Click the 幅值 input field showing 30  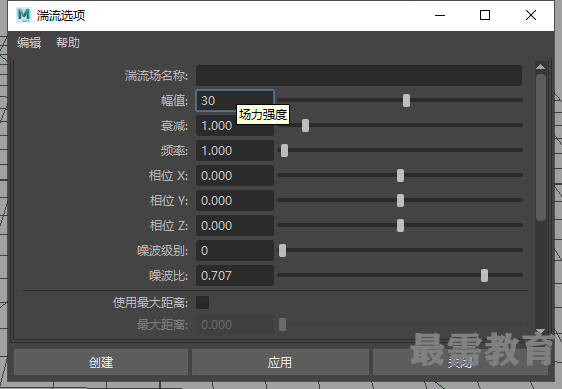tap(235, 100)
